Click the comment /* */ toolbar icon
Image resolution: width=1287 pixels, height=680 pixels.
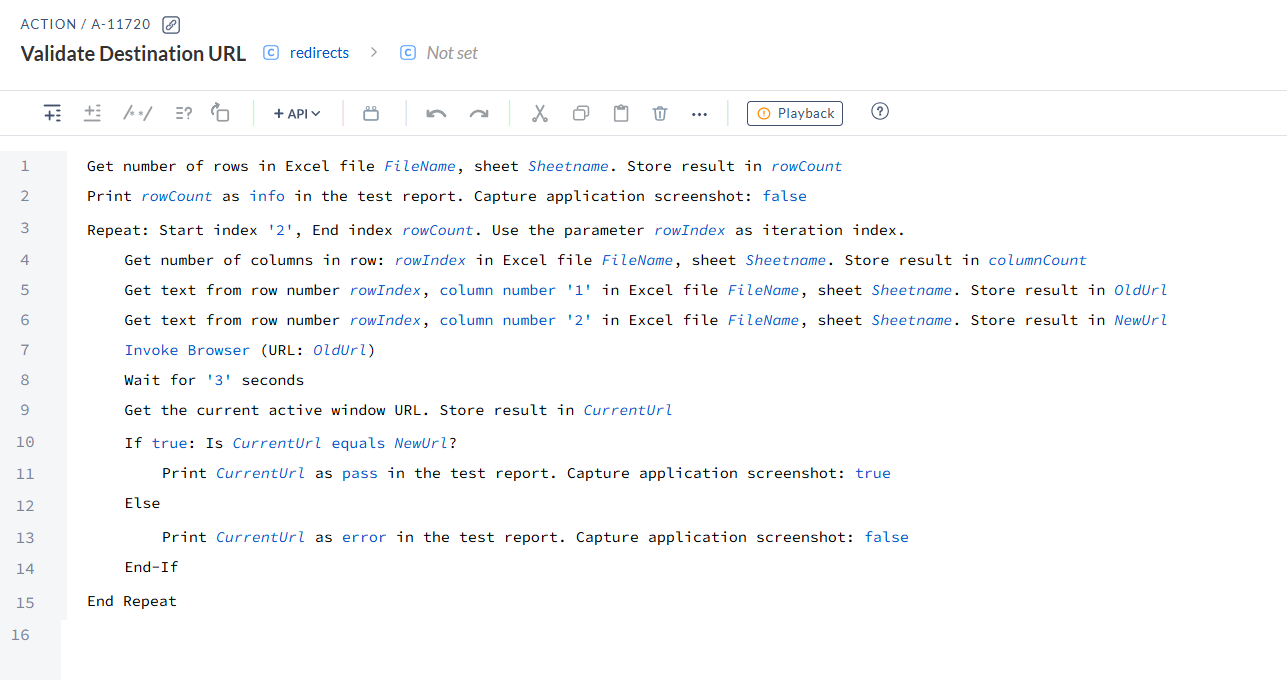tap(137, 113)
